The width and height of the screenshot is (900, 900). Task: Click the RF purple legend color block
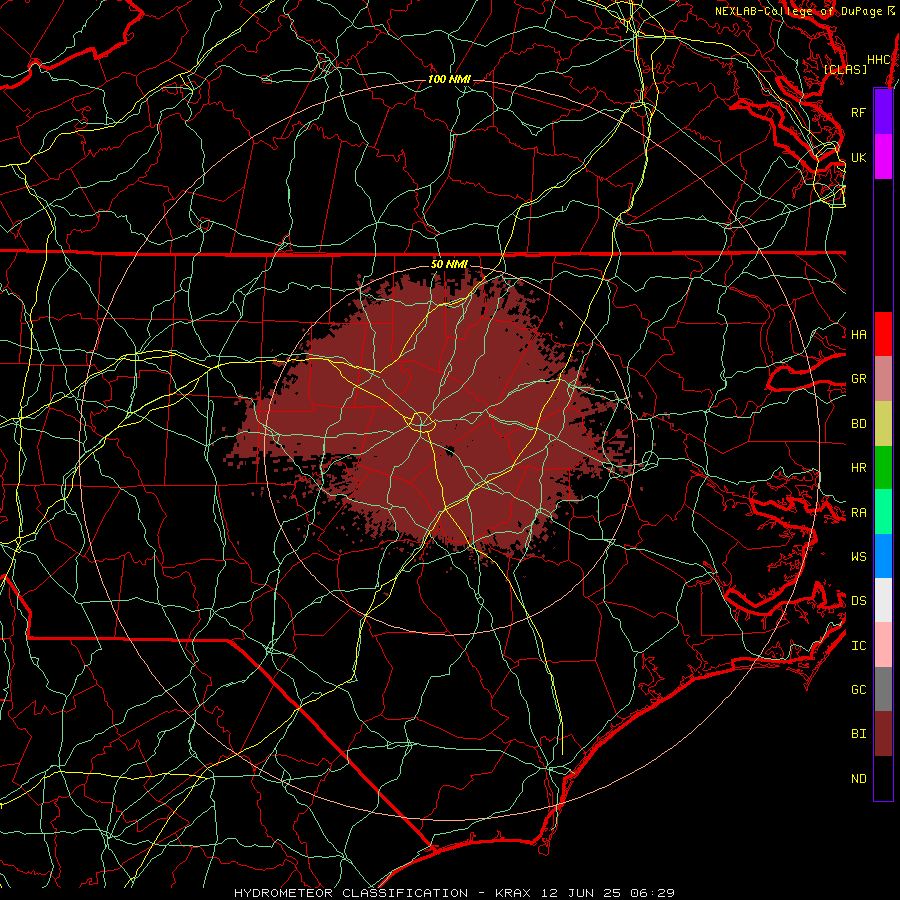click(883, 112)
